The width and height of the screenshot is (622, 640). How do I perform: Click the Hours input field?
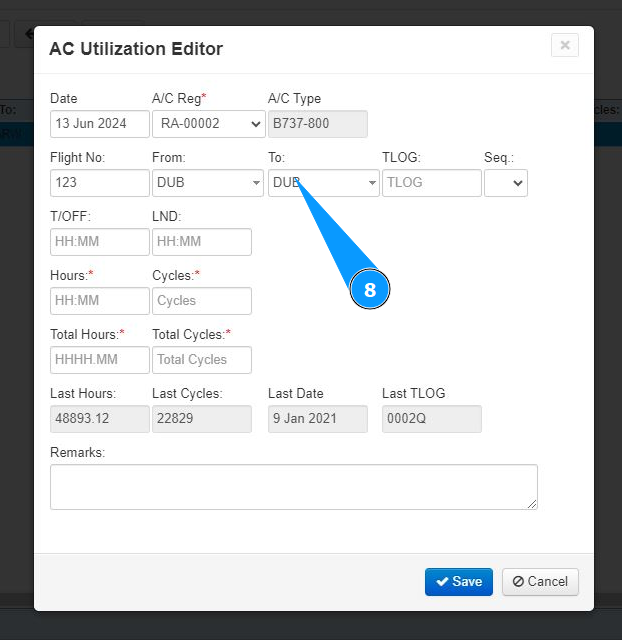99,301
